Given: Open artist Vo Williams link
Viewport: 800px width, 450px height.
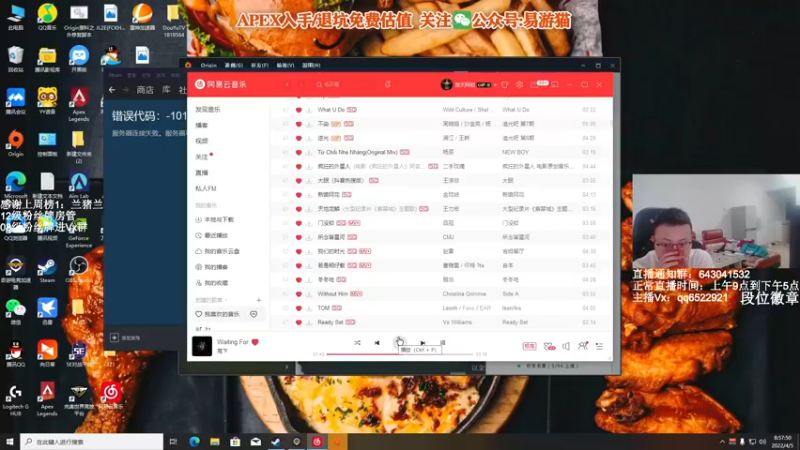Looking at the screenshot, I should click(x=457, y=322).
